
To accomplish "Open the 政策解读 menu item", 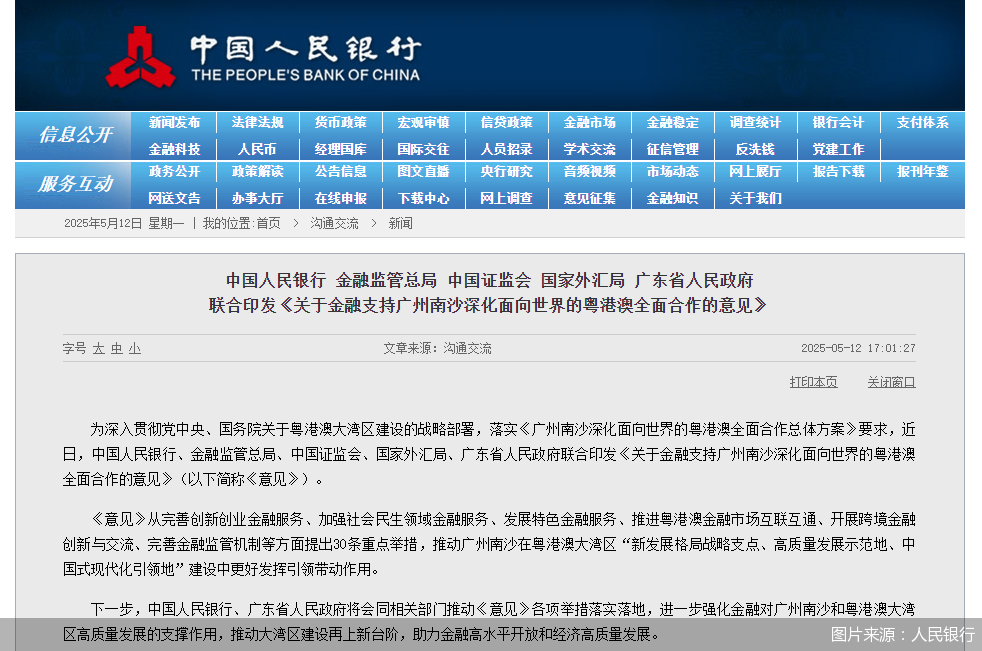I will tap(257, 171).
